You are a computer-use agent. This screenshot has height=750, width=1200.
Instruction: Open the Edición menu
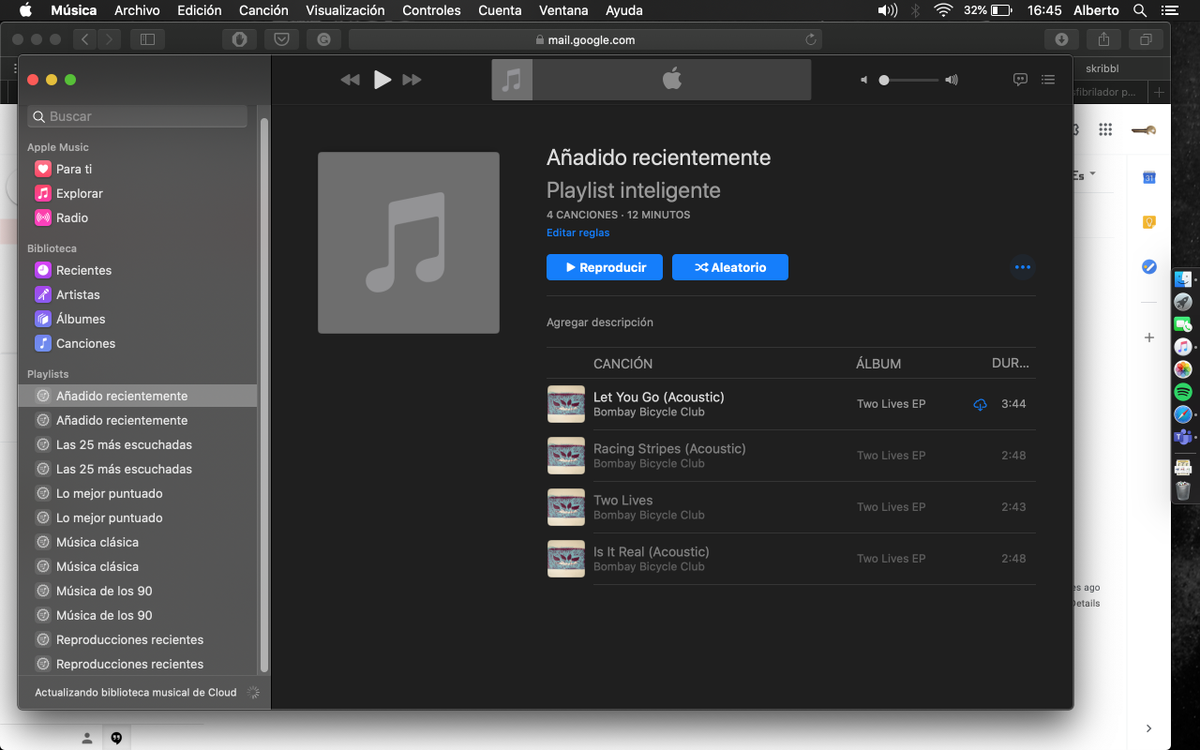pyautogui.click(x=199, y=10)
